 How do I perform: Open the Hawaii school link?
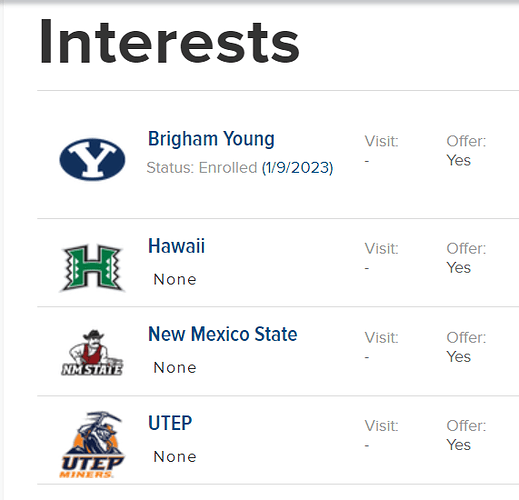coord(176,246)
